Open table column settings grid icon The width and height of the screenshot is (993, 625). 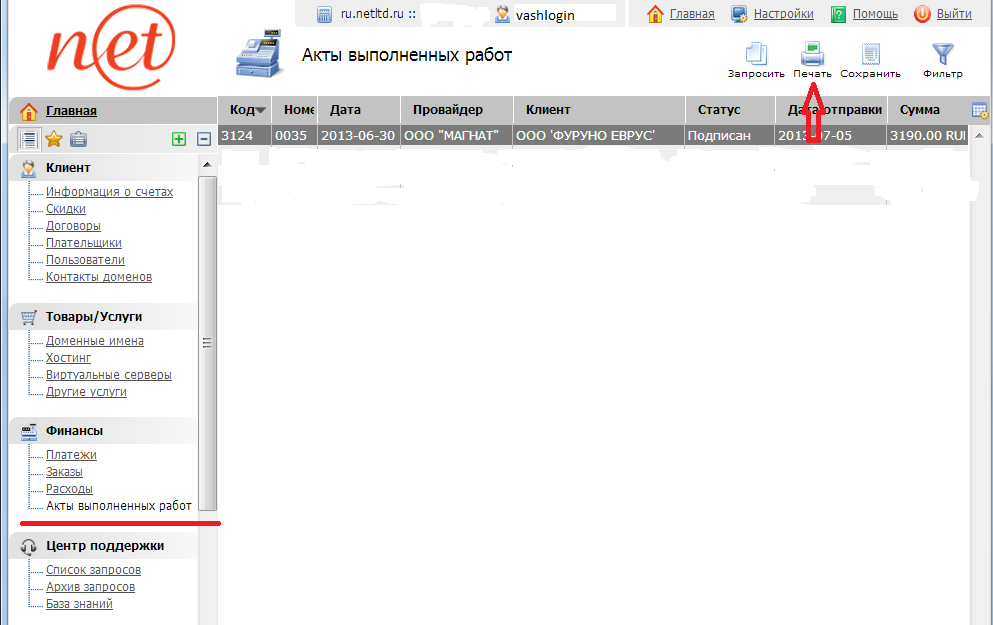click(980, 110)
